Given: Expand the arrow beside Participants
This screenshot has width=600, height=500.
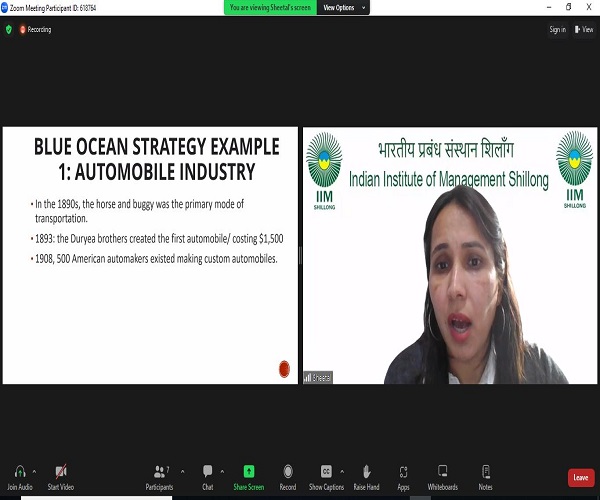Looking at the screenshot, I should tap(183, 472).
